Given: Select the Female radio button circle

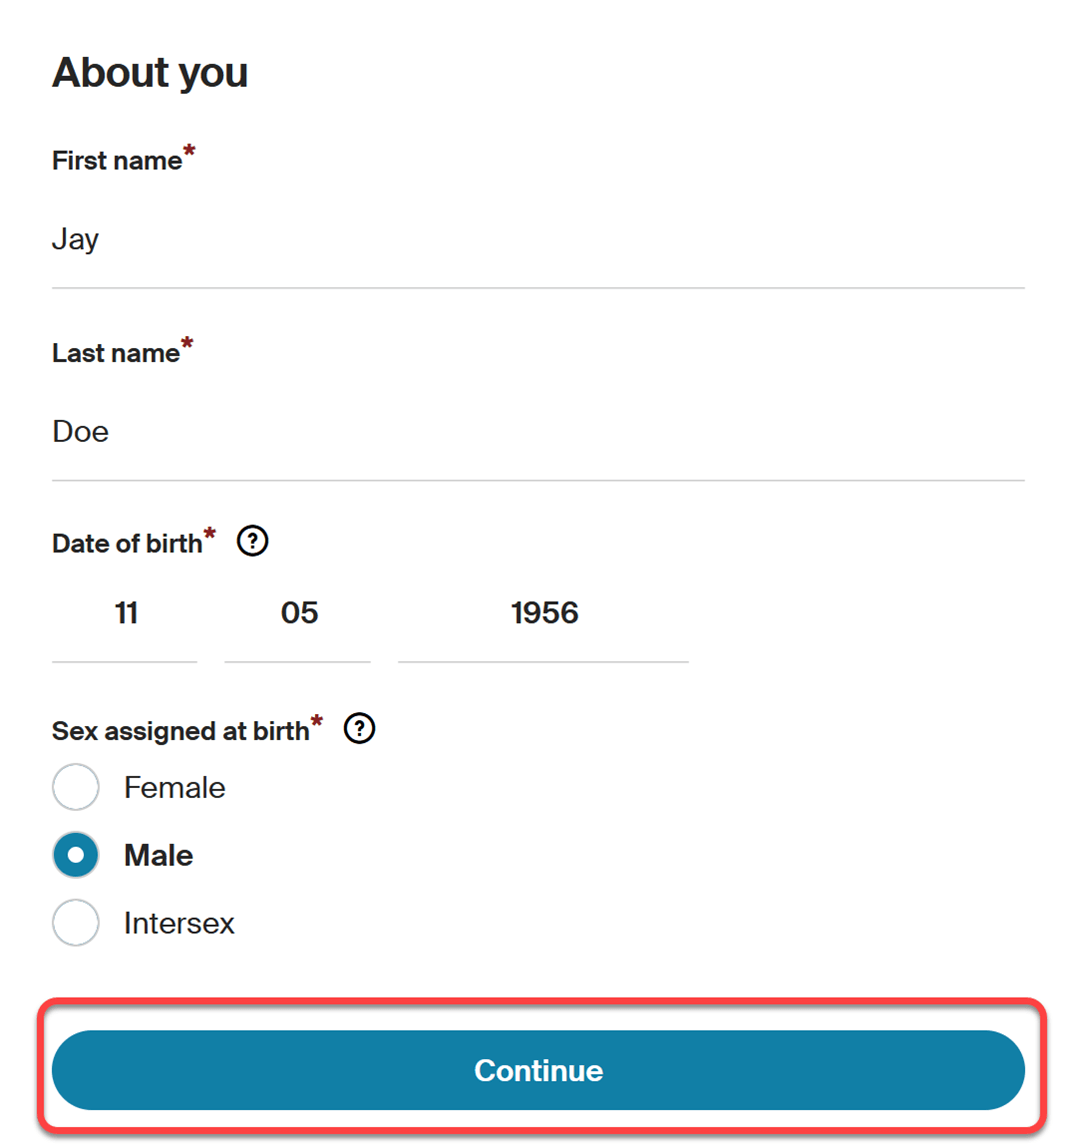Looking at the screenshot, I should click(75, 787).
